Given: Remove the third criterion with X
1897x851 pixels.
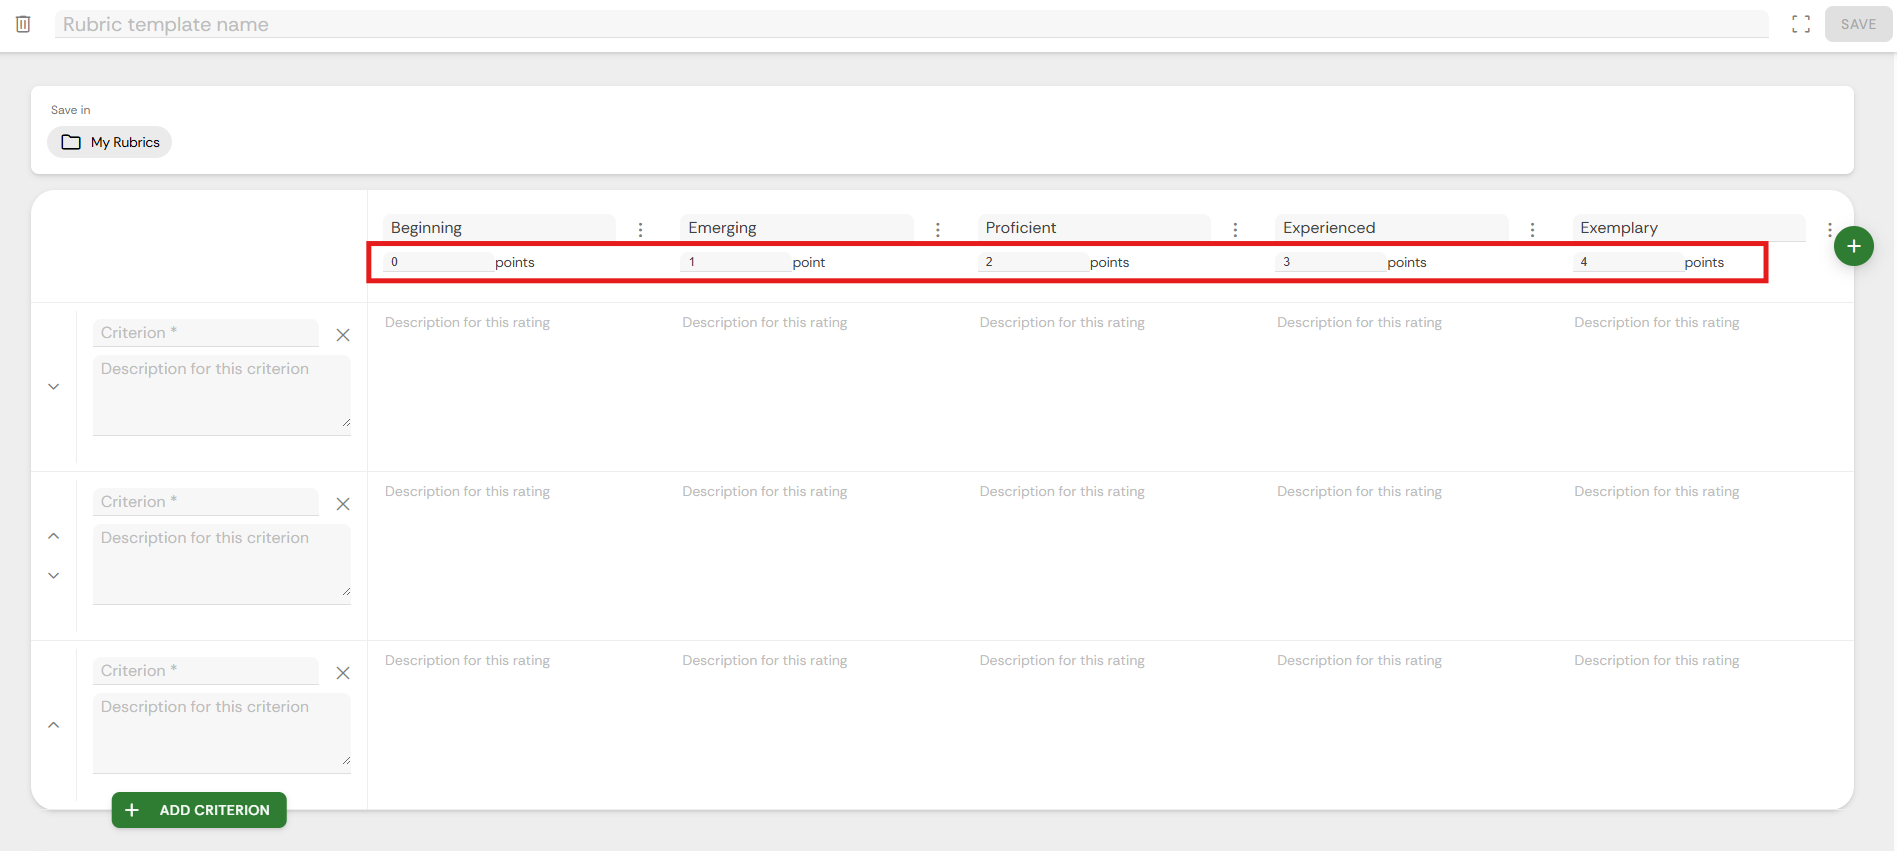Looking at the screenshot, I should tap(343, 673).
